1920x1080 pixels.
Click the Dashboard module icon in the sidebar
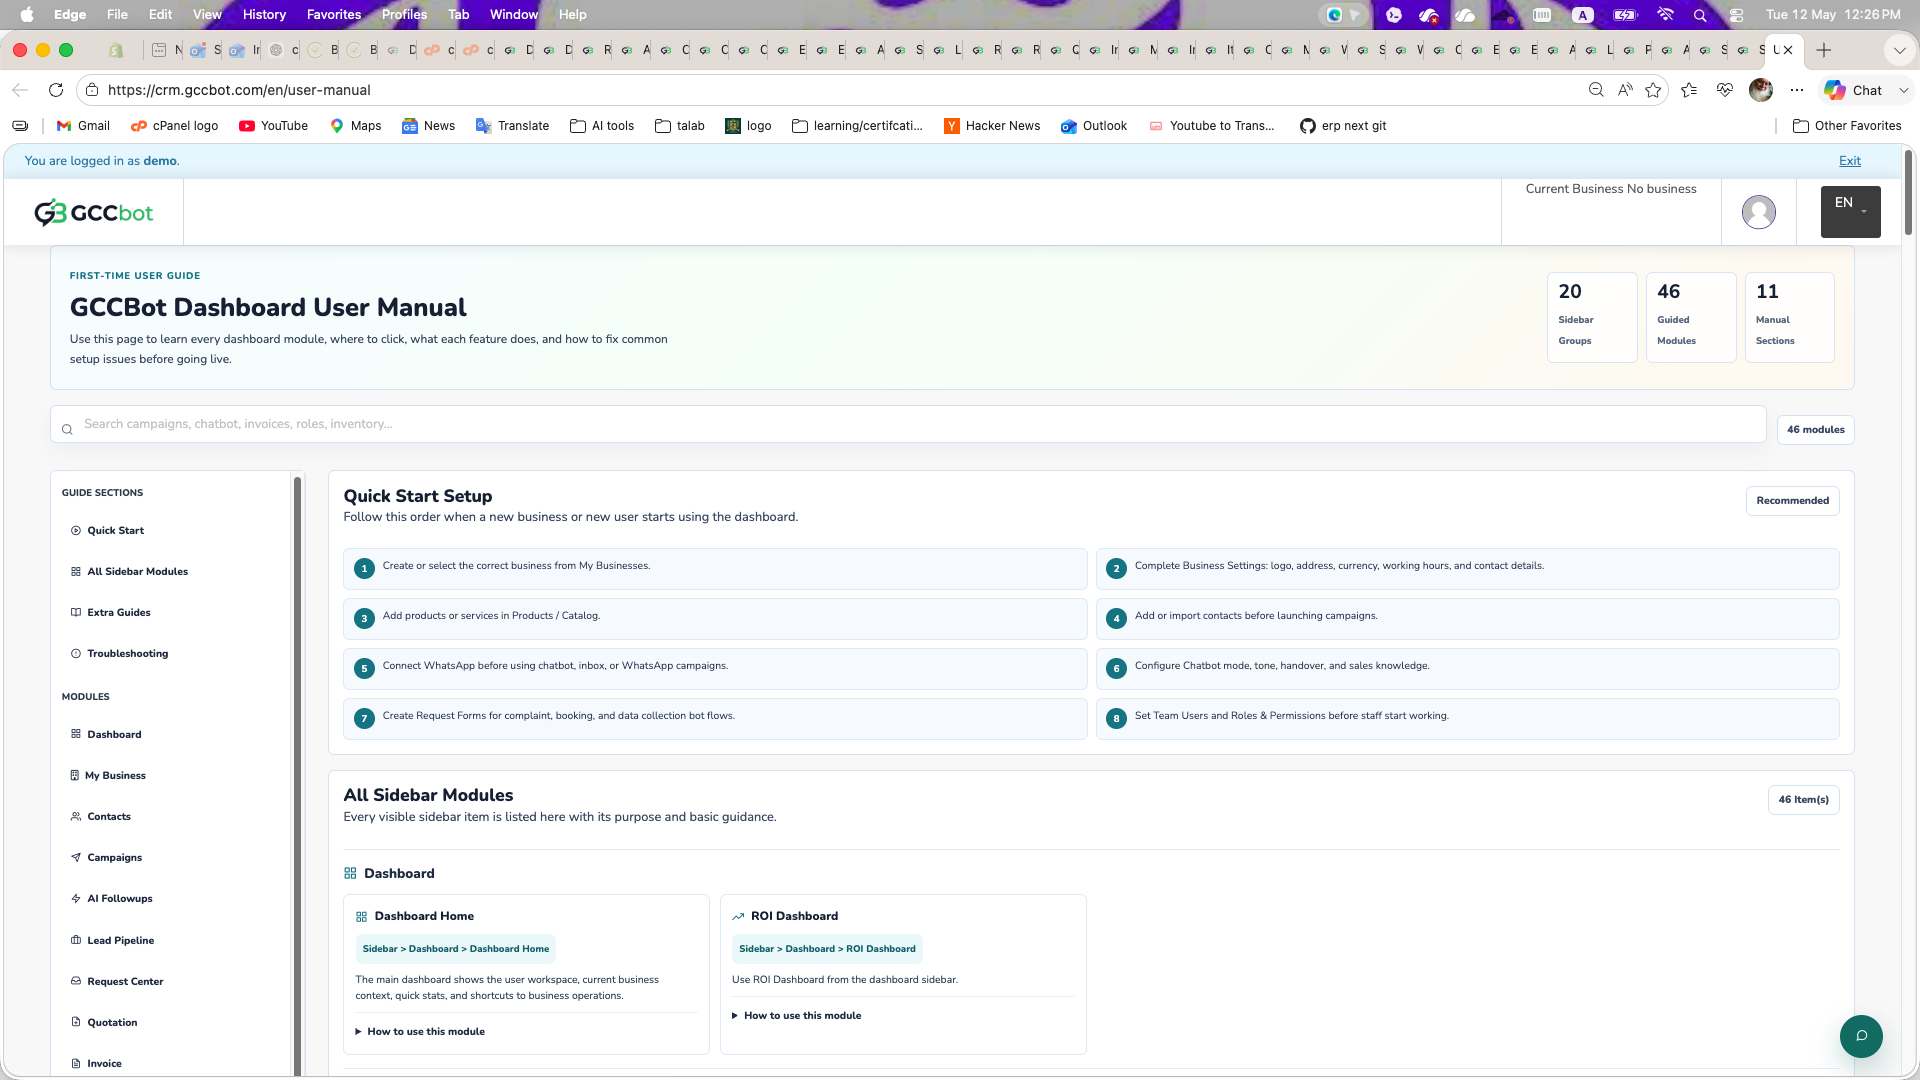[x=76, y=734]
